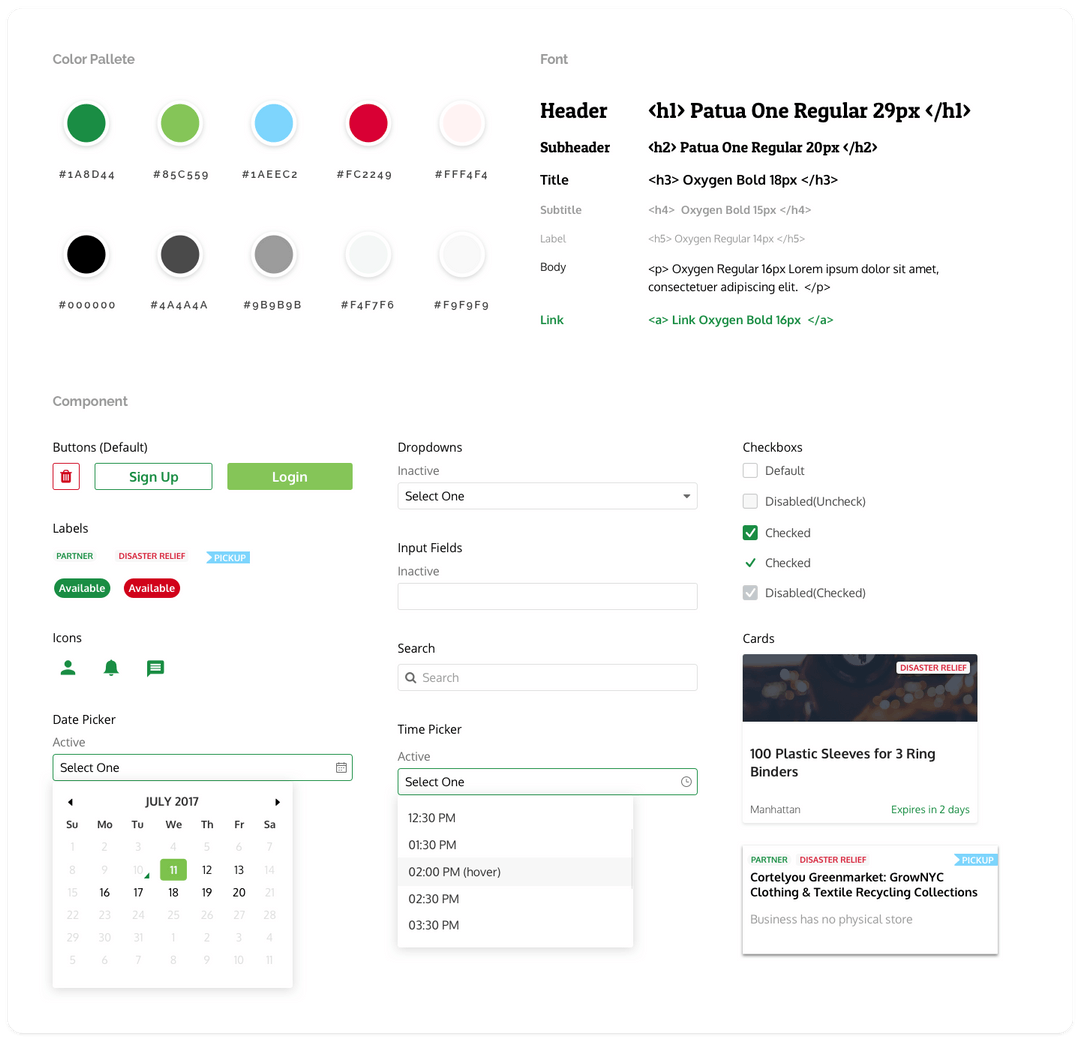Go to previous month in calendar
The height and width of the screenshot is (1052, 1080).
pyautogui.click(x=70, y=802)
